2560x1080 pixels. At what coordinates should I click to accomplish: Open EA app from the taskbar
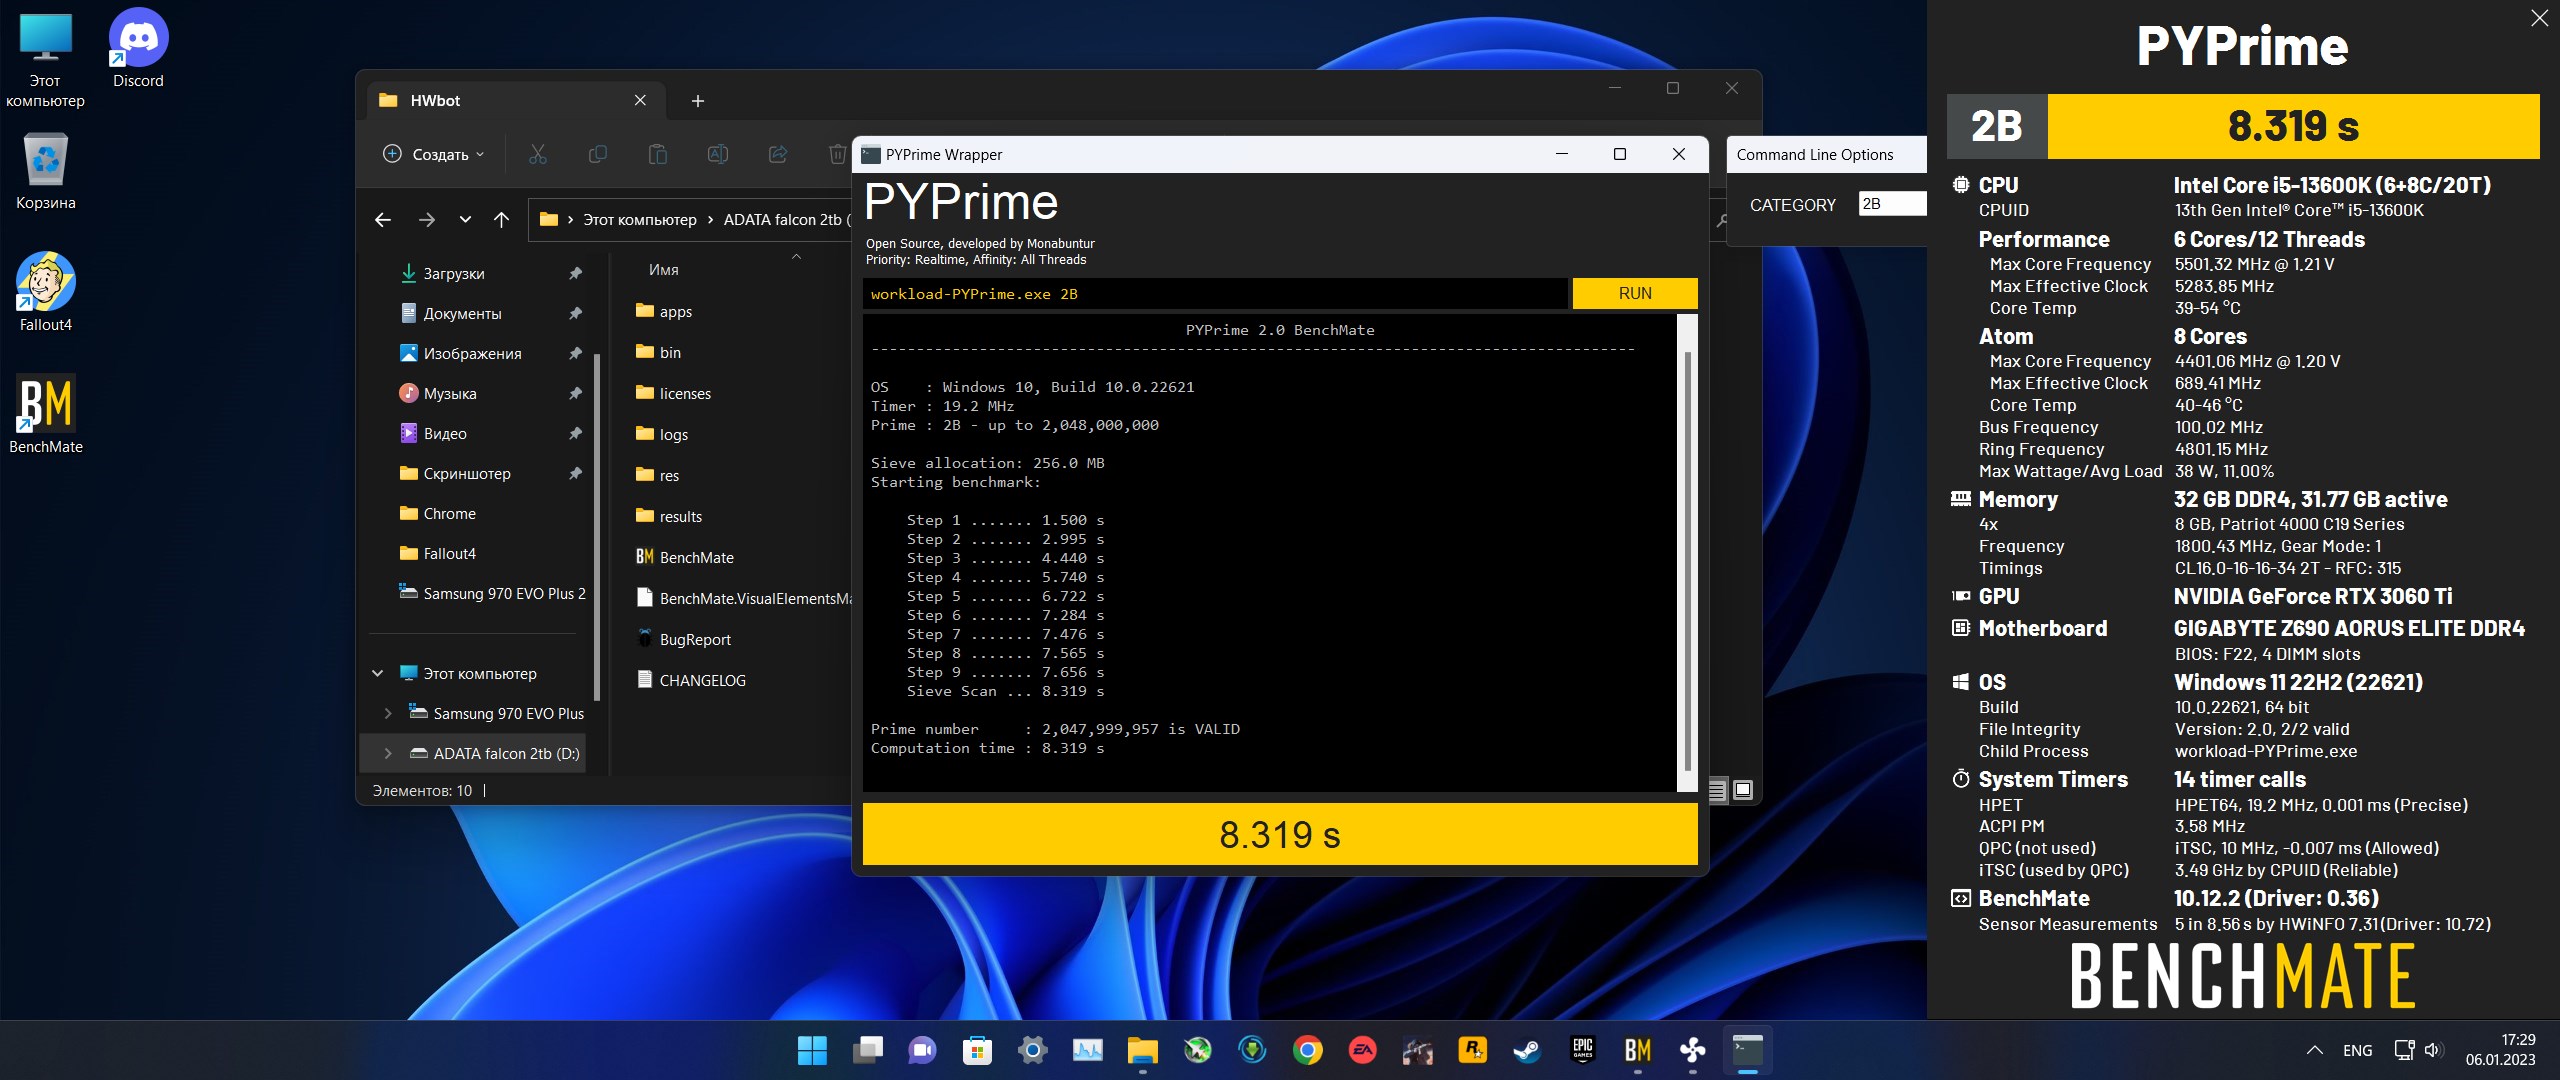pos(1362,1050)
